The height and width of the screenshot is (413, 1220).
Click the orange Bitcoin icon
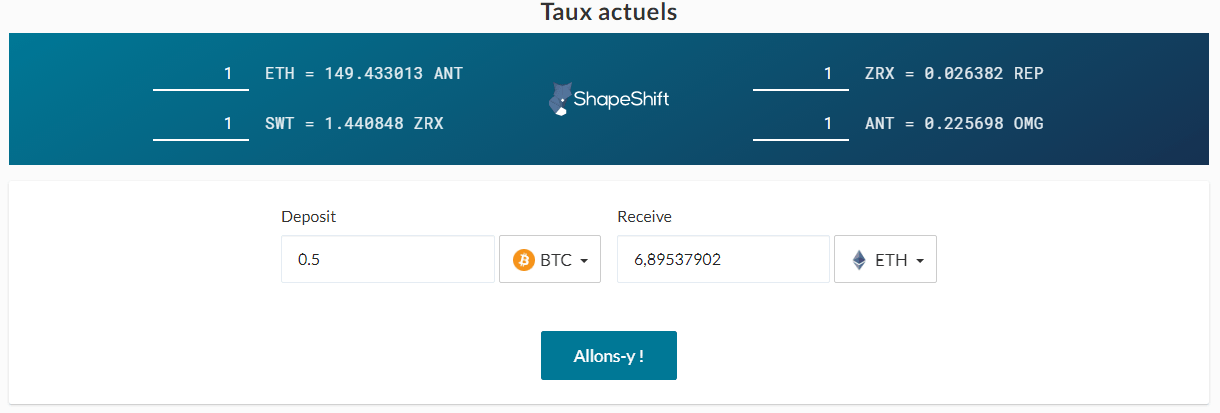coord(524,260)
